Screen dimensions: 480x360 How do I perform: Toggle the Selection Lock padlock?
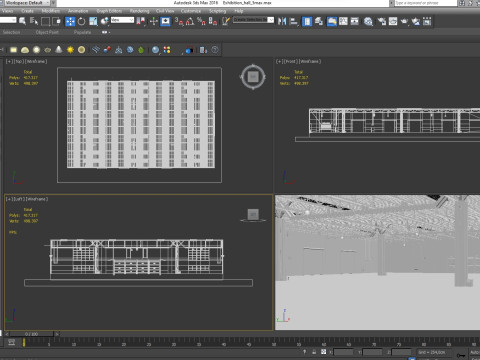[x=314, y=352]
